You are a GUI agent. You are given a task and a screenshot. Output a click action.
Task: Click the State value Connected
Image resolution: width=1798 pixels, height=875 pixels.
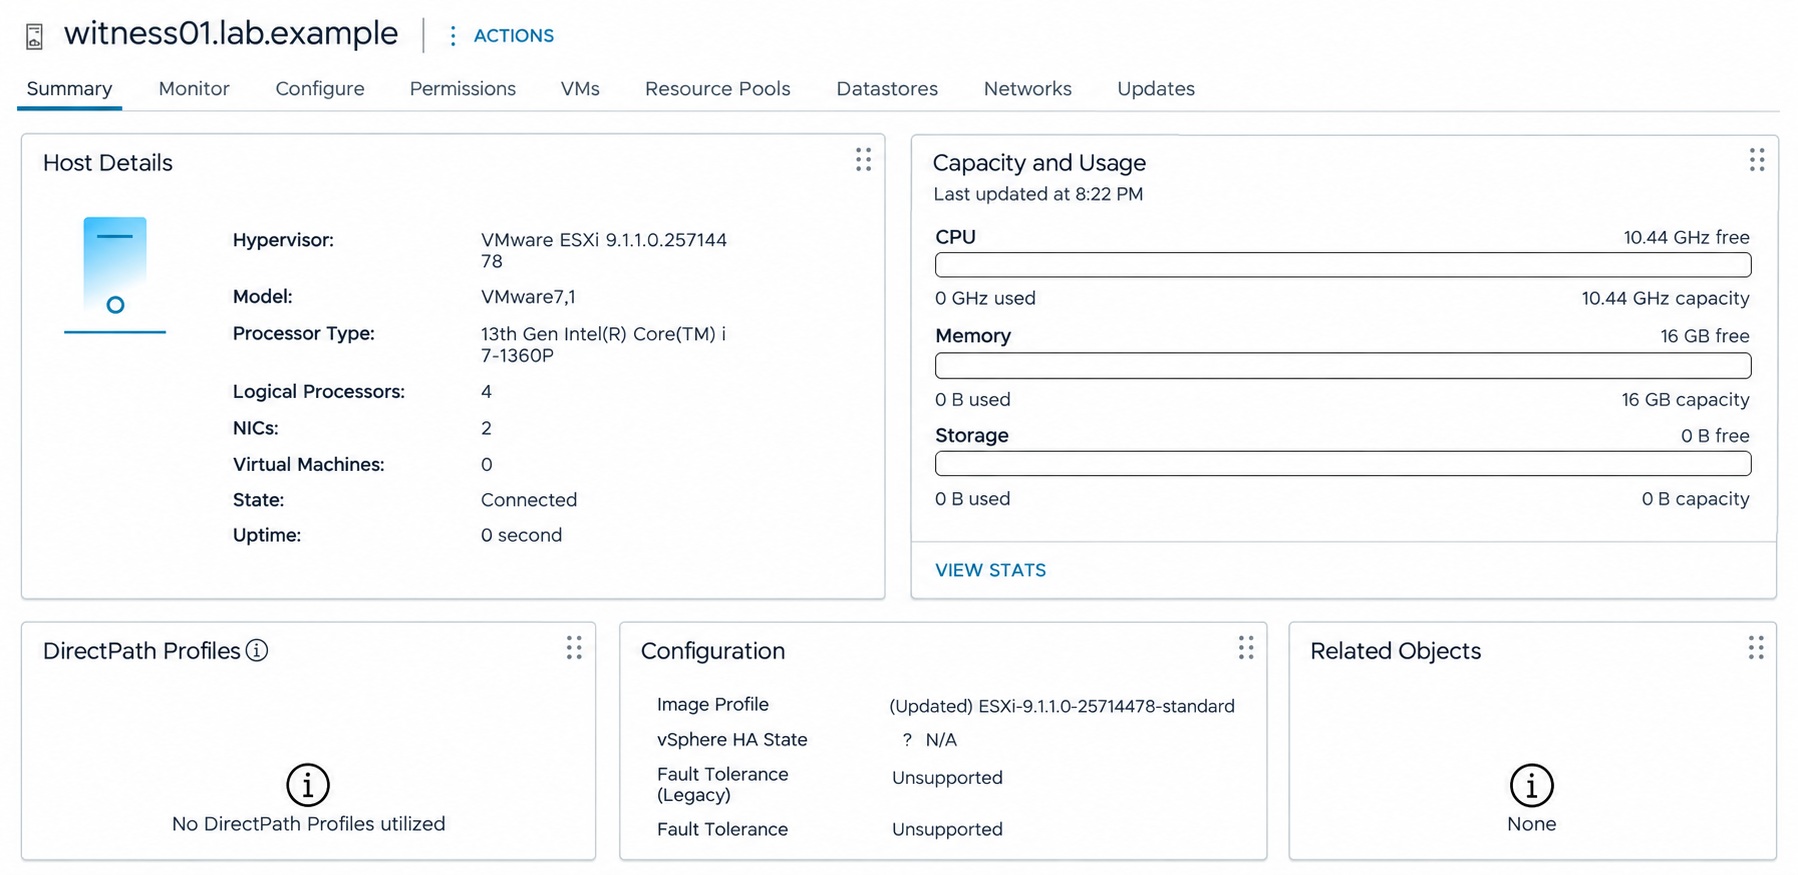529,500
